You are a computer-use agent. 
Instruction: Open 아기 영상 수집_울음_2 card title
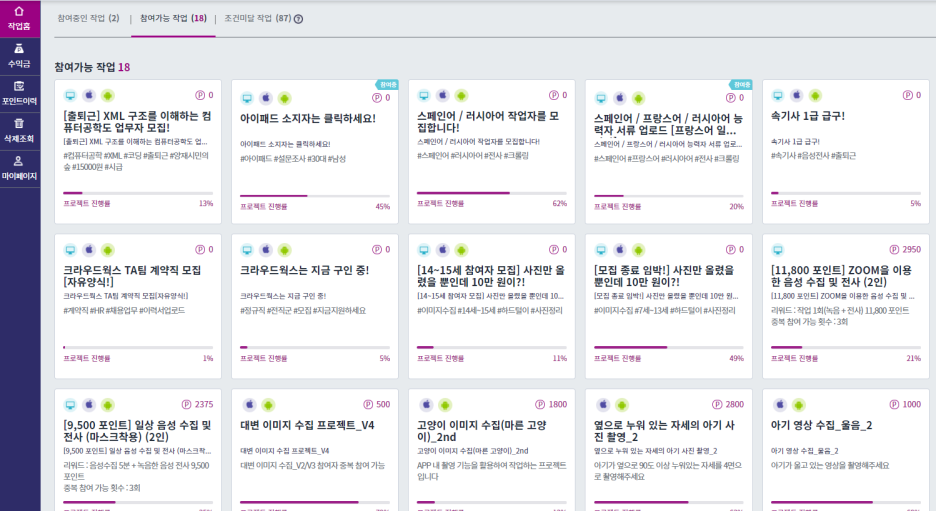pyautogui.click(x=821, y=425)
